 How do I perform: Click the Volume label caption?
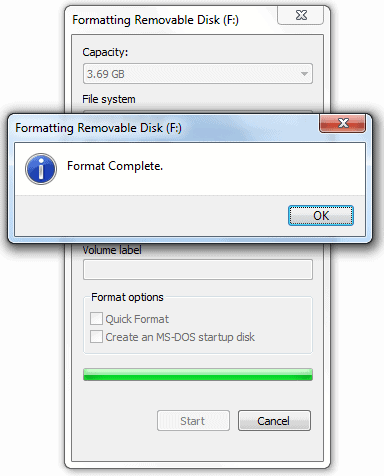[x=112, y=250]
